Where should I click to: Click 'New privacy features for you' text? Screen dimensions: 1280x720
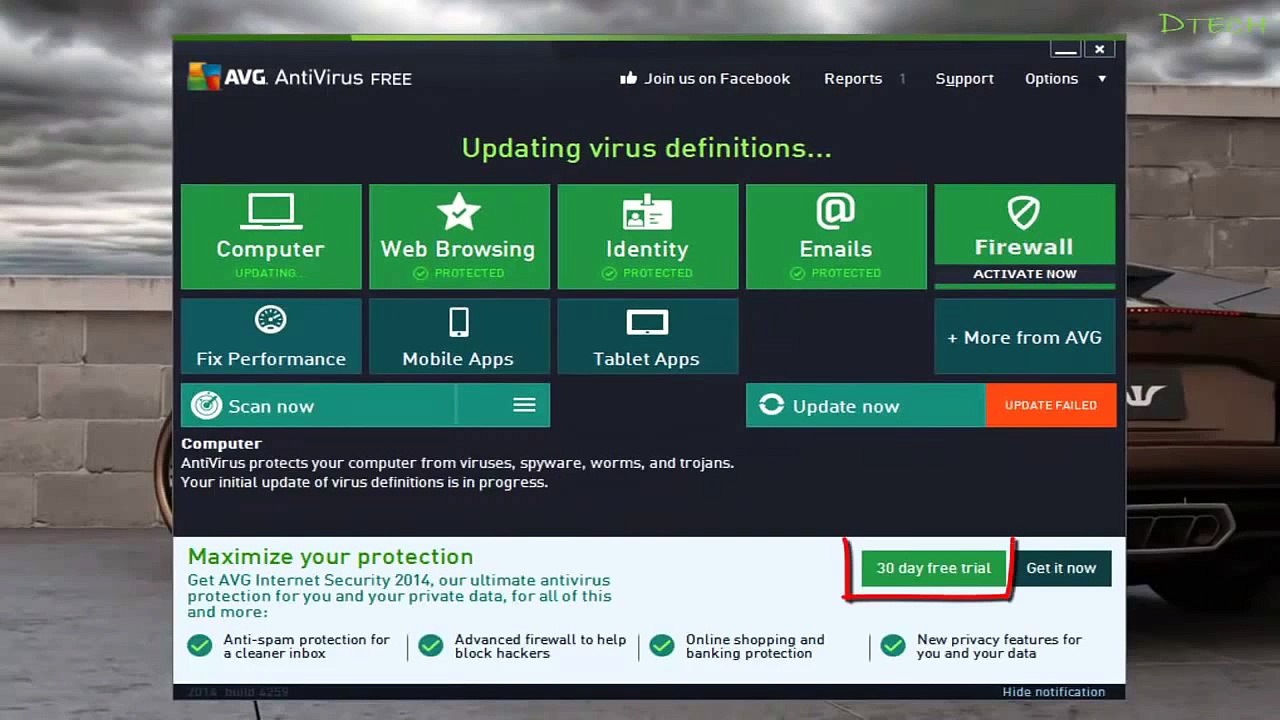(x=999, y=646)
